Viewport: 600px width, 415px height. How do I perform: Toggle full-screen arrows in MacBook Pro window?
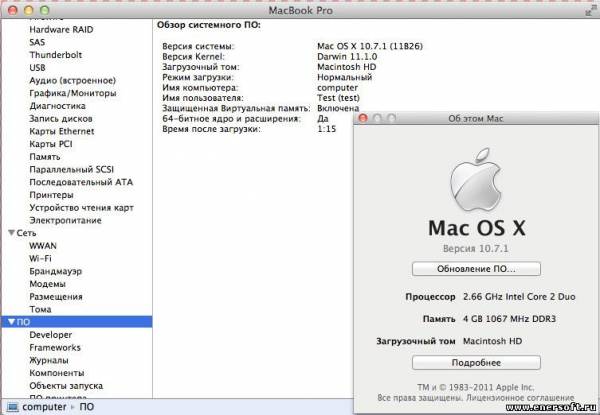click(x=590, y=11)
